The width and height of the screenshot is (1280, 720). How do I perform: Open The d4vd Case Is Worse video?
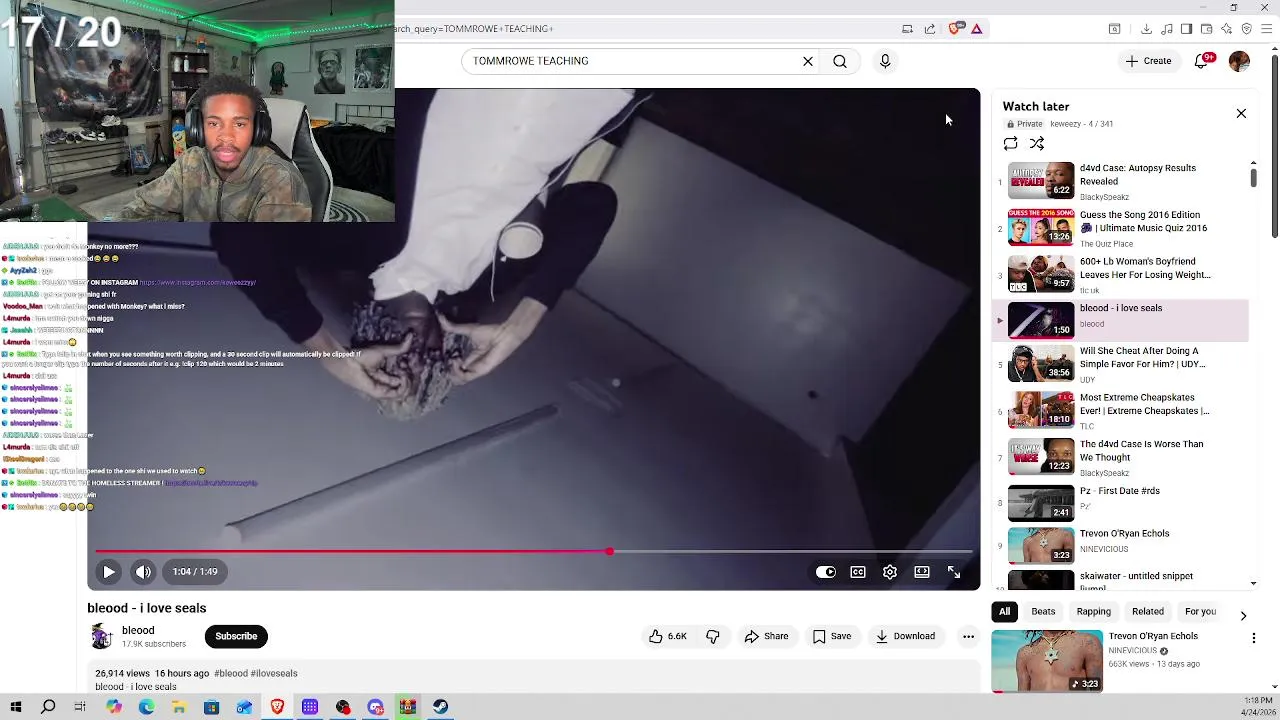tap(1120, 457)
